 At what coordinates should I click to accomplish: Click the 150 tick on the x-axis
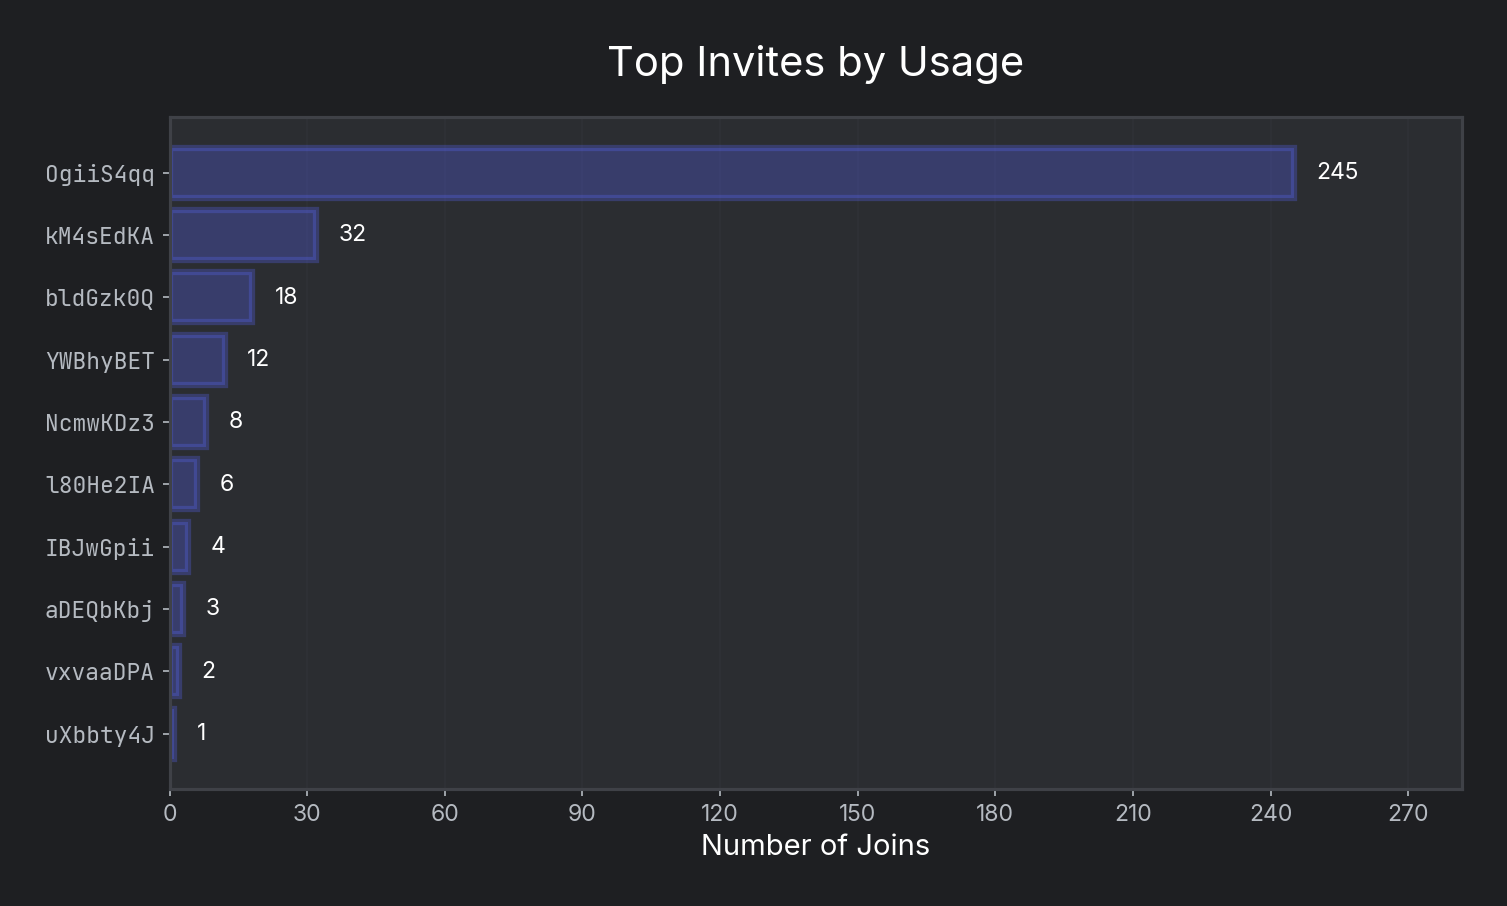click(857, 814)
